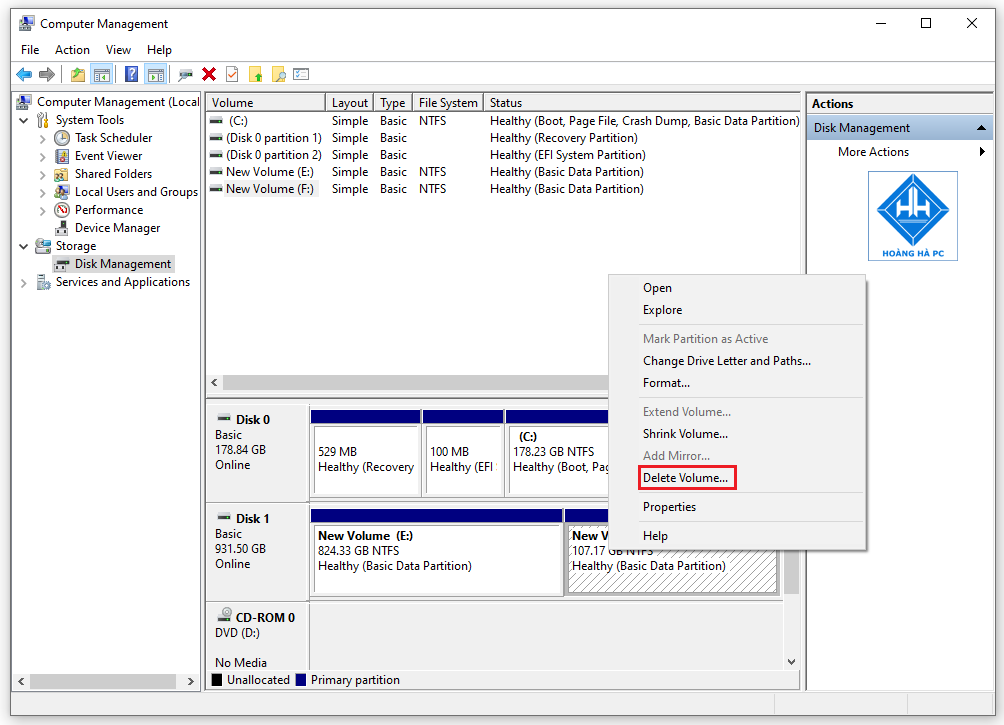Screen dimensions: 1004x725
Task: Click the red X Delete toolbar icon
Action: click(209, 74)
